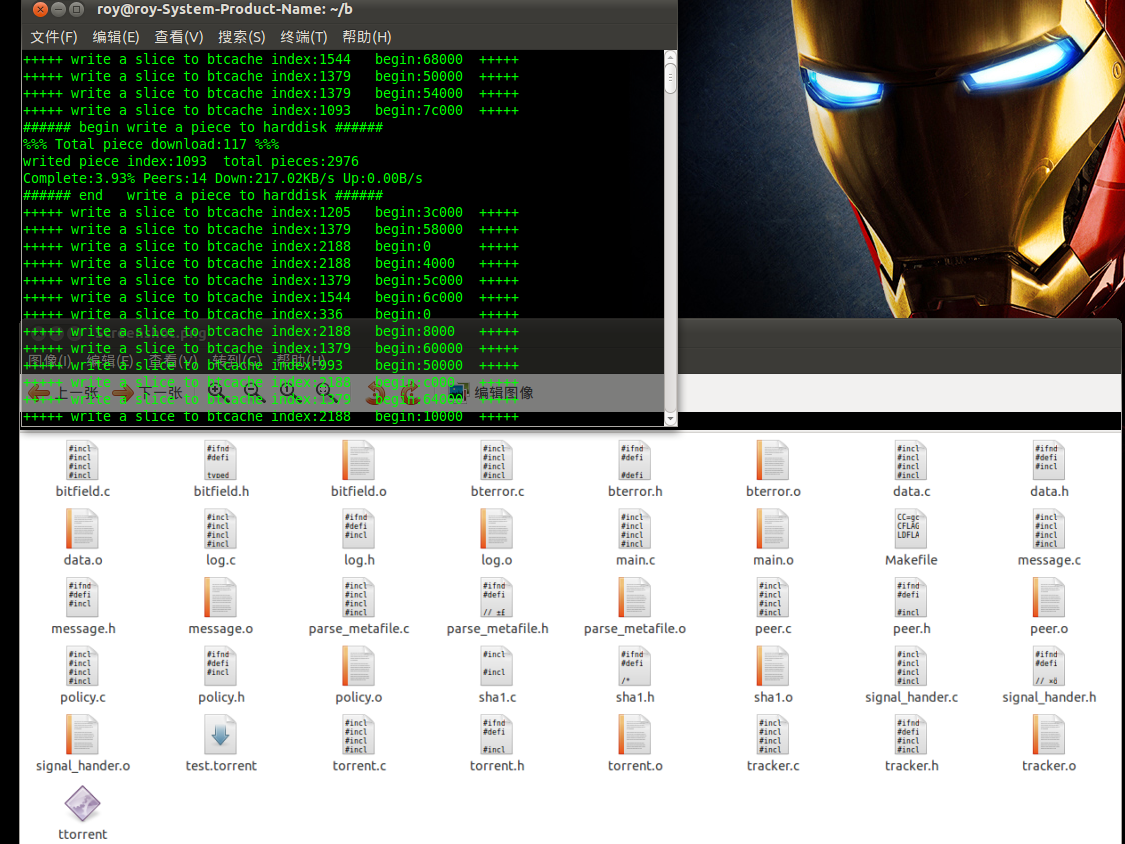Click the signal_hander.h file name

click(1049, 698)
